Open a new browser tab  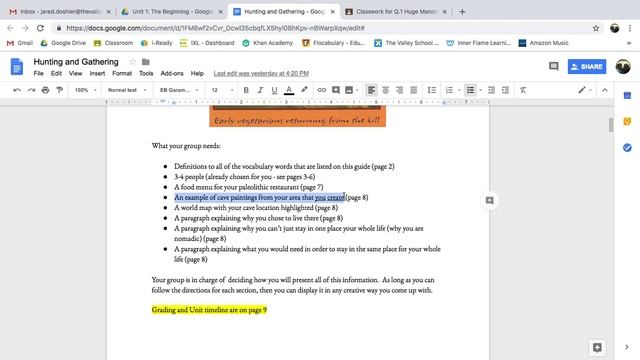coord(462,12)
